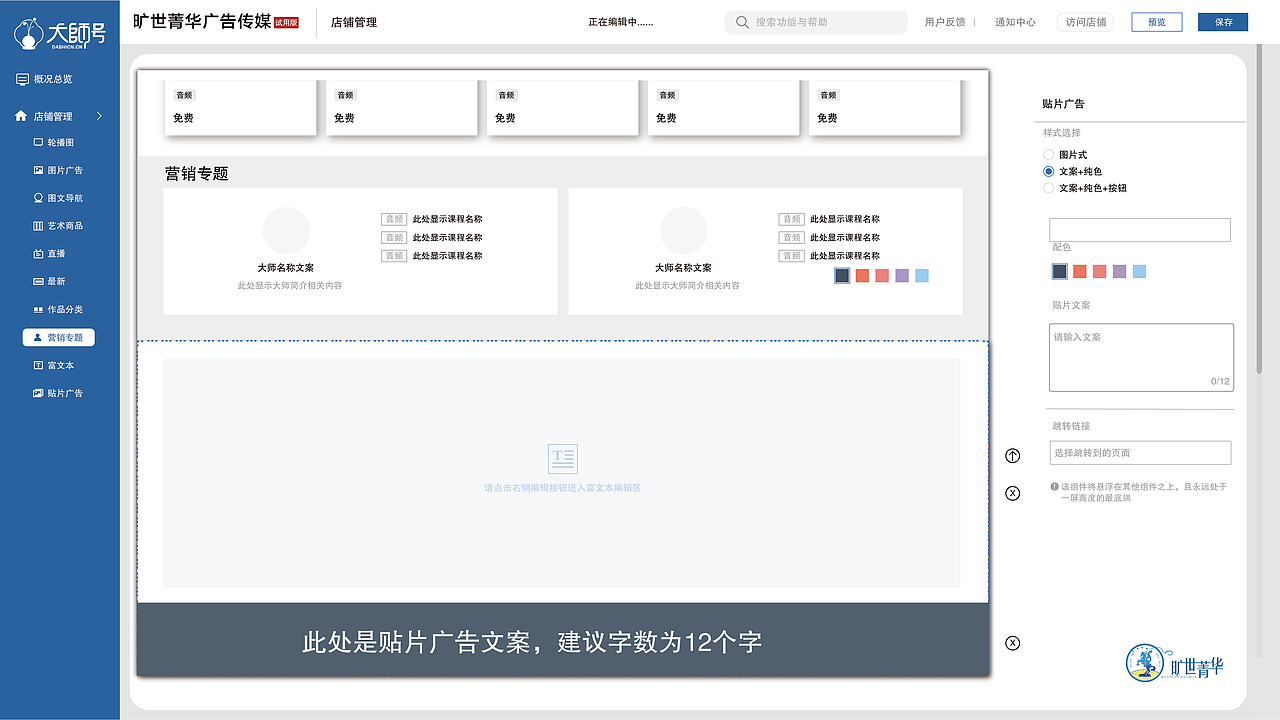
Task: Click the 店铺管理 home icon
Action: click(x=21, y=116)
